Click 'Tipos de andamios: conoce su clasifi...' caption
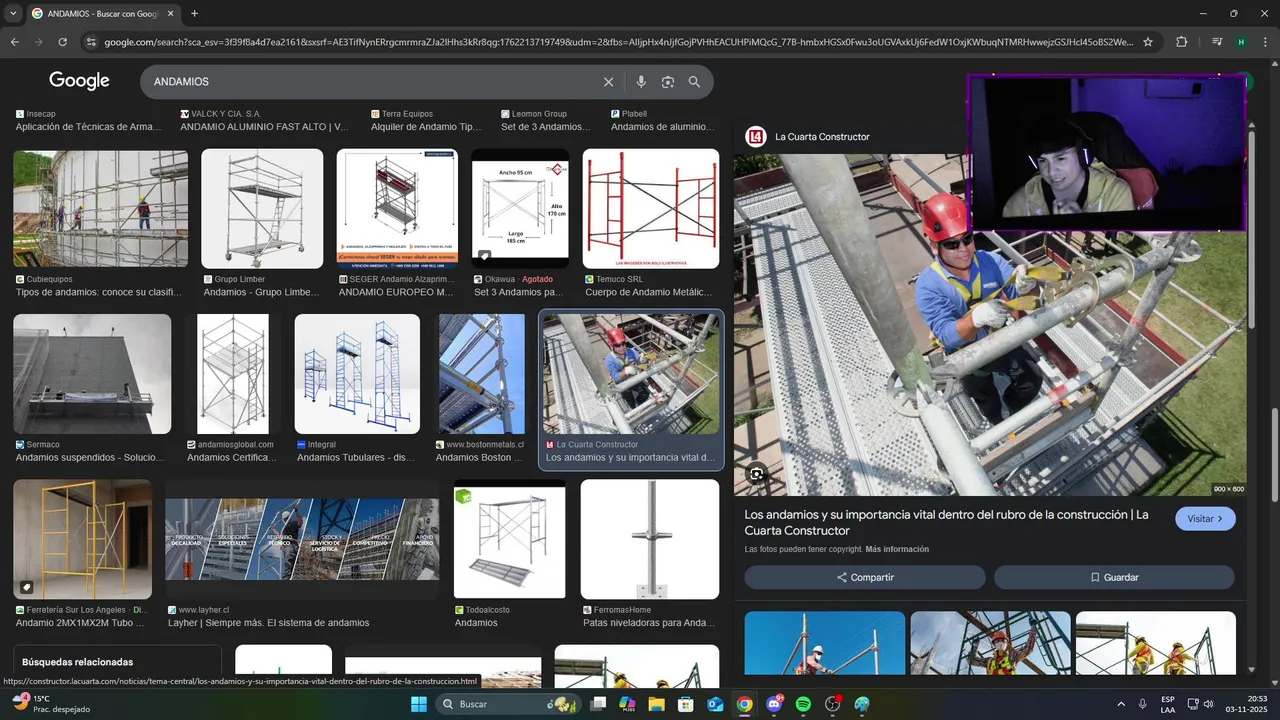The width and height of the screenshot is (1280, 720). (98, 293)
